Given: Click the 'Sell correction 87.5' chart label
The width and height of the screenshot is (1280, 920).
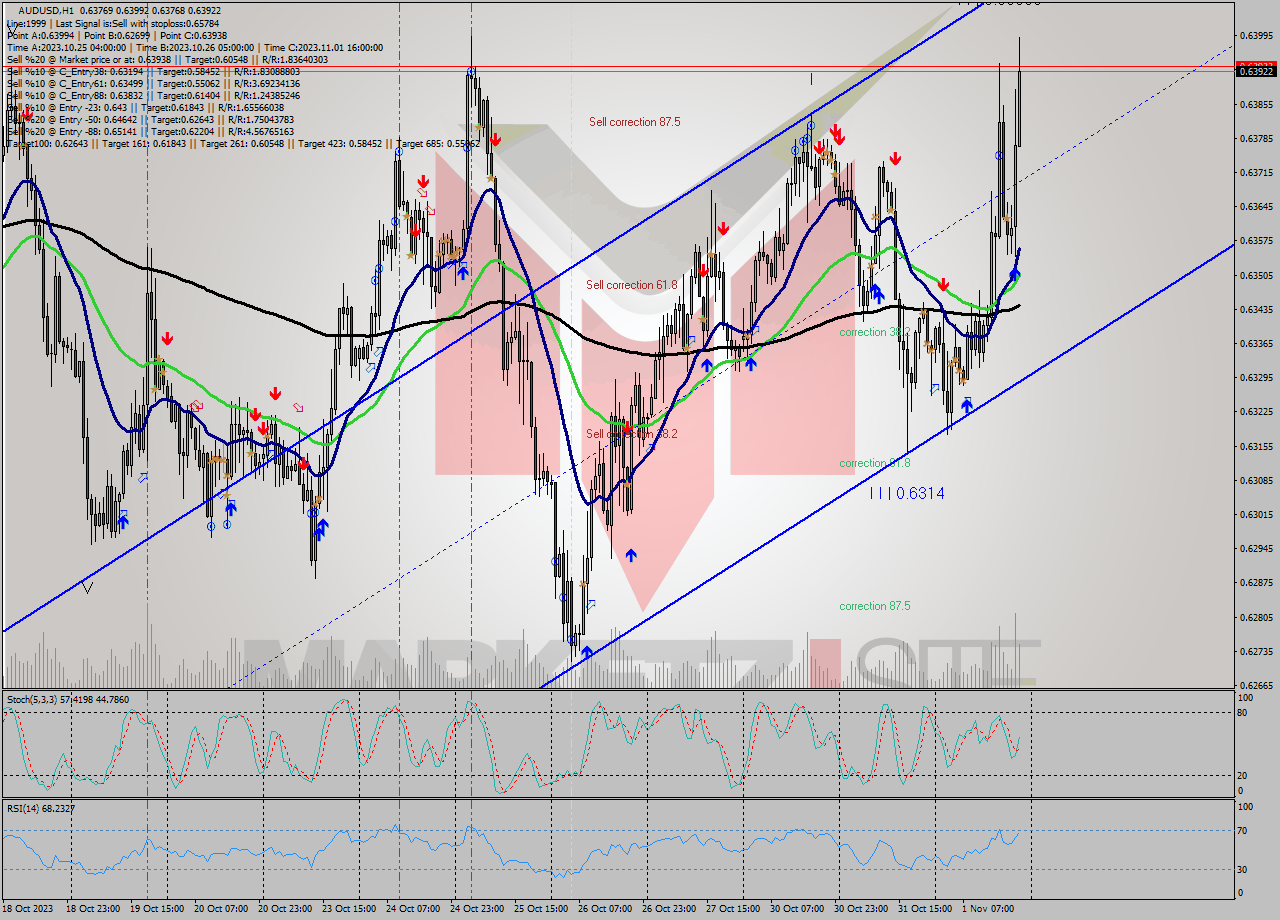Looking at the screenshot, I should (635, 122).
